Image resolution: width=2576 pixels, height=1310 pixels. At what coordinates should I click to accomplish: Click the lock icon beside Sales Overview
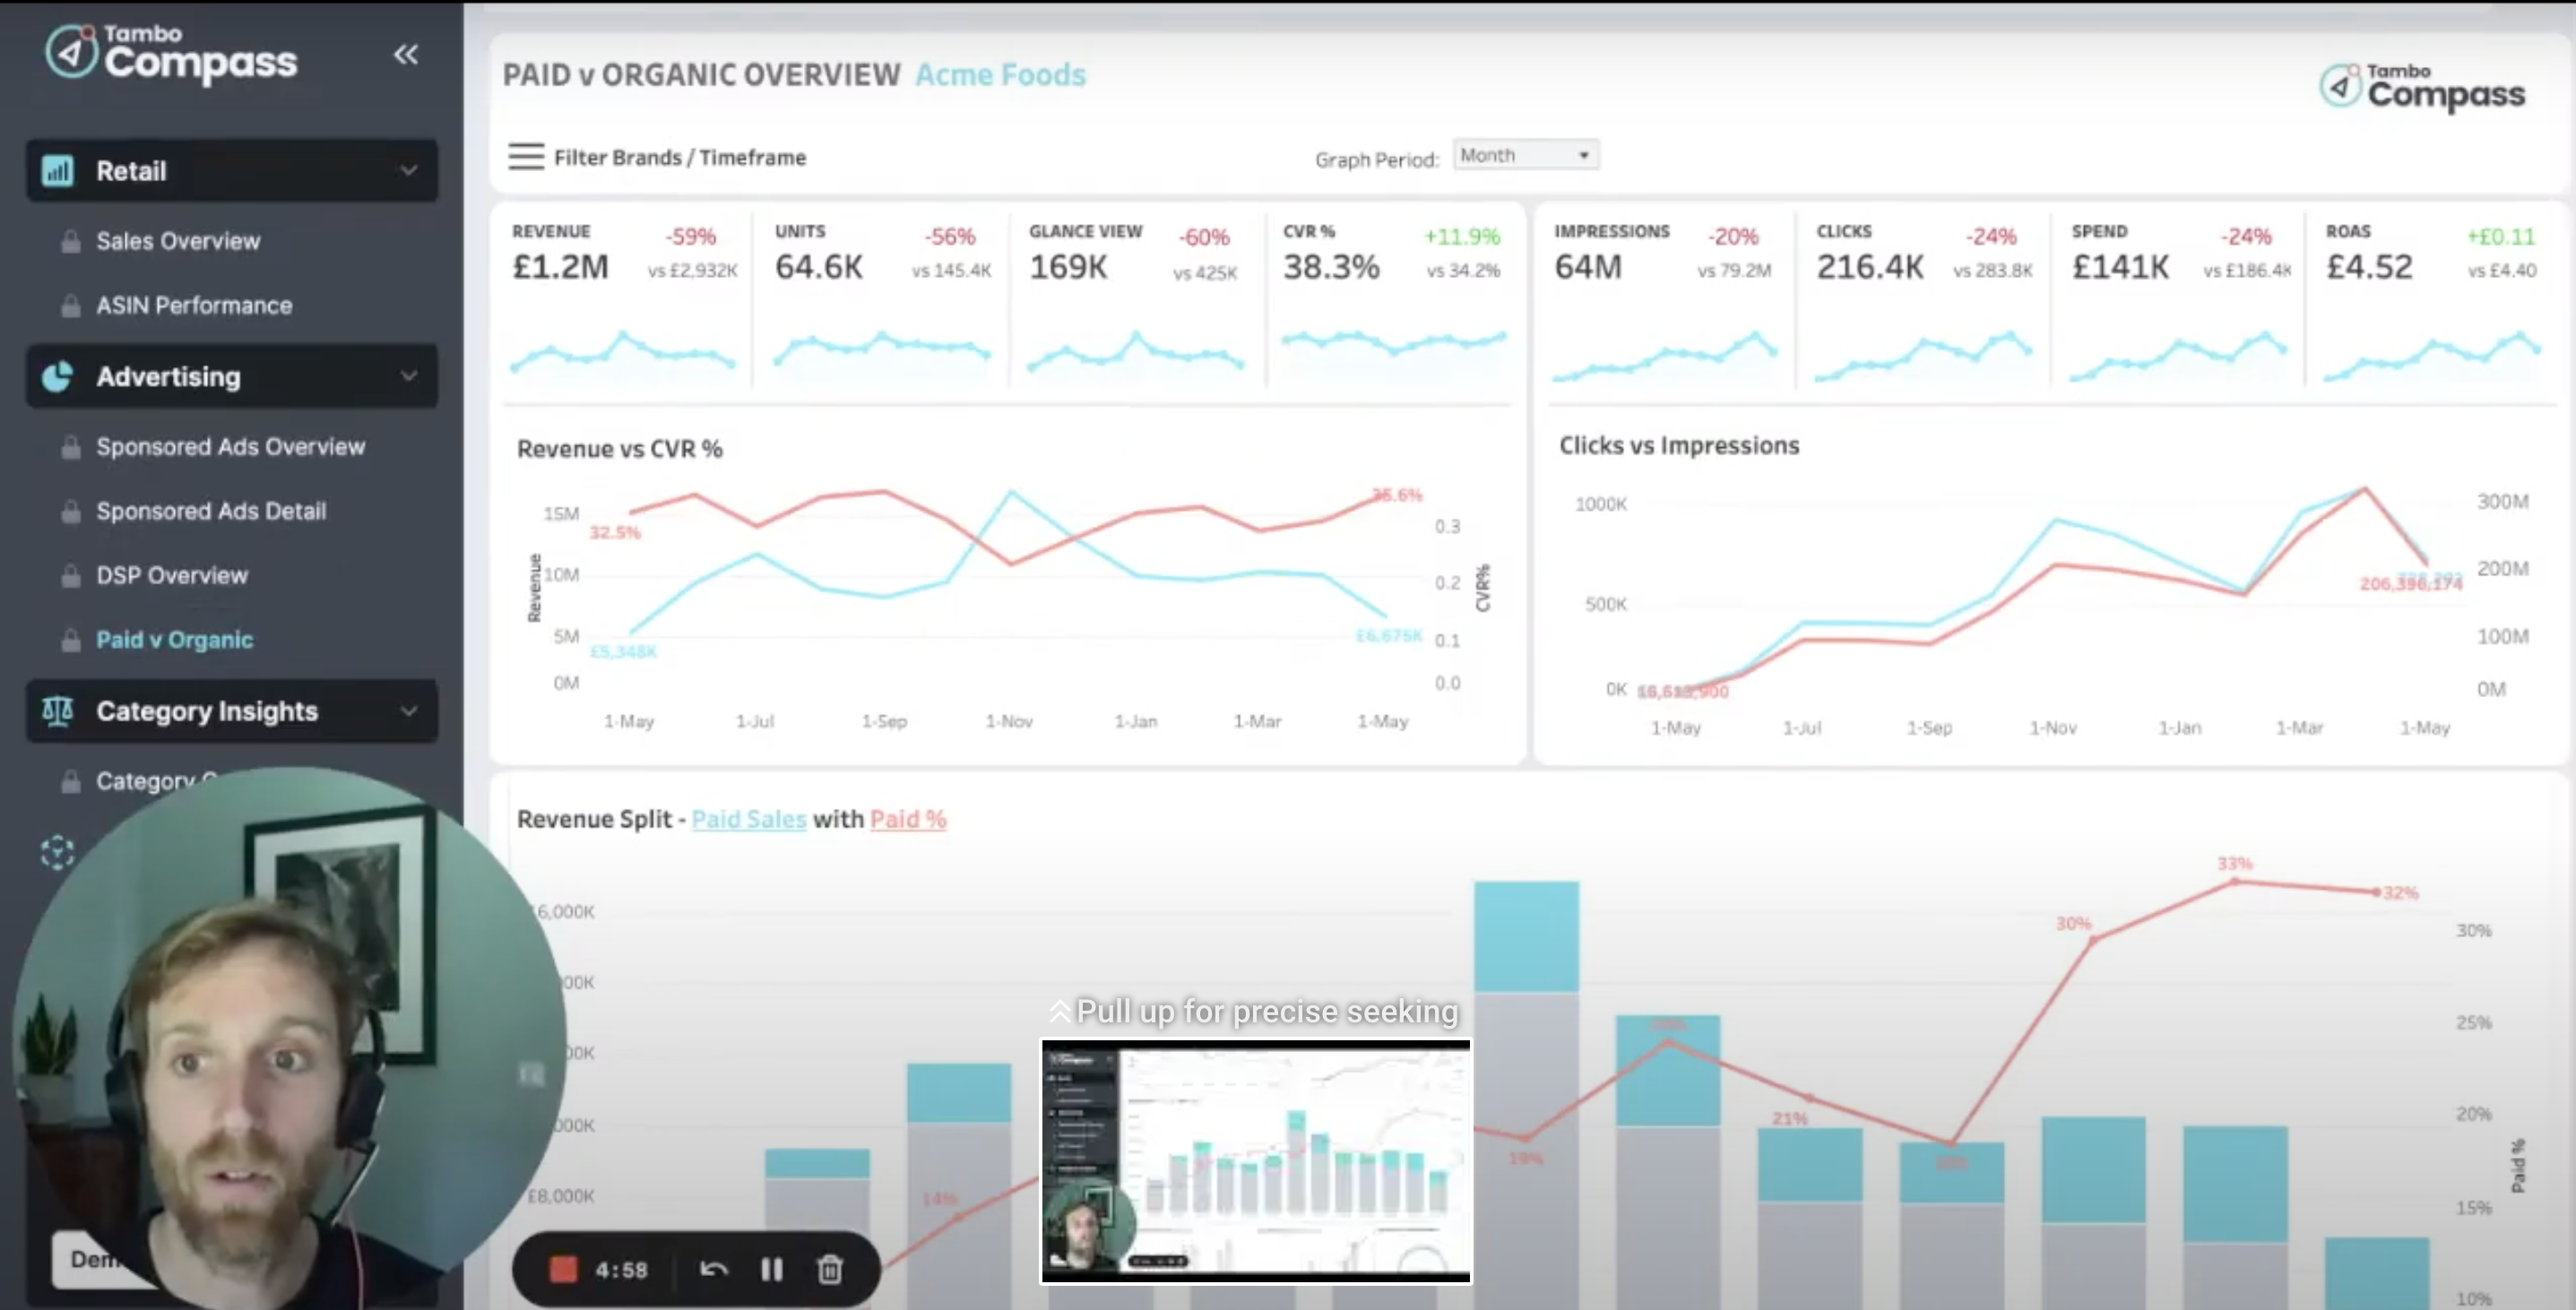70,240
